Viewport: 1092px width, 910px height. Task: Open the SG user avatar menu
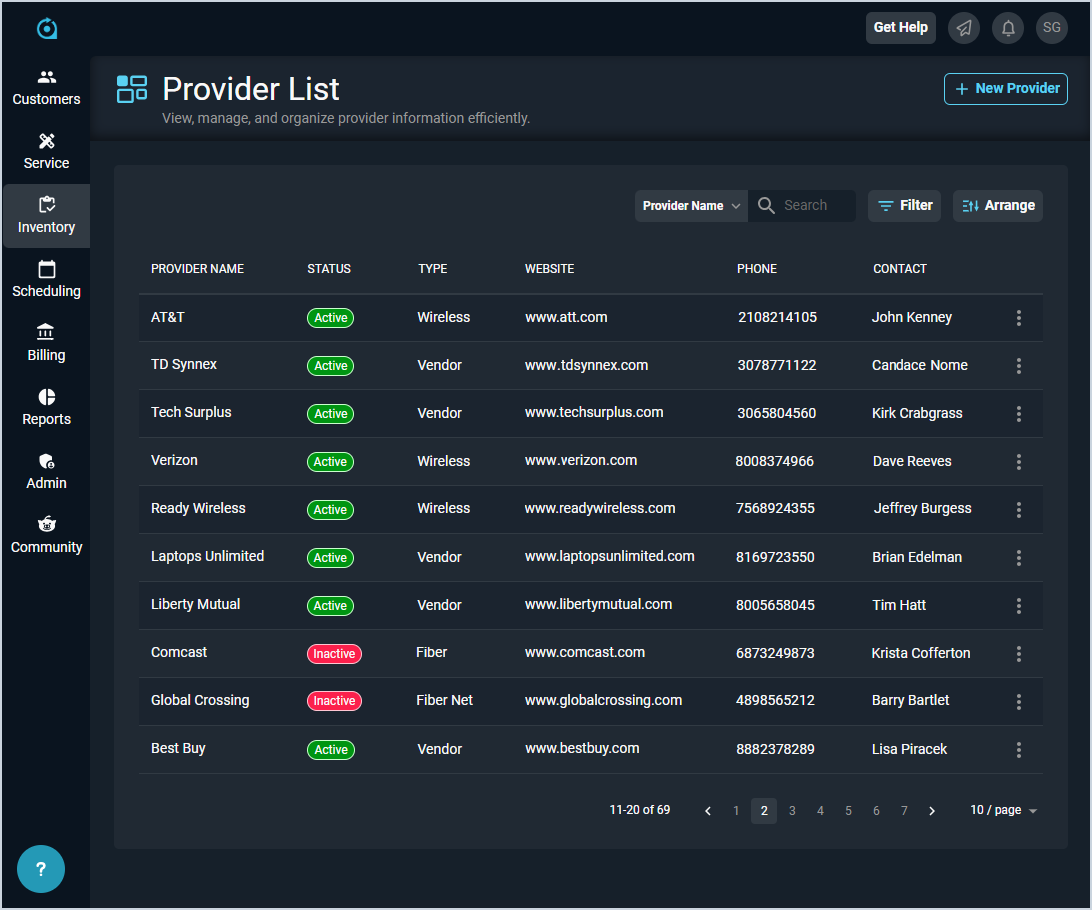coord(1052,28)
